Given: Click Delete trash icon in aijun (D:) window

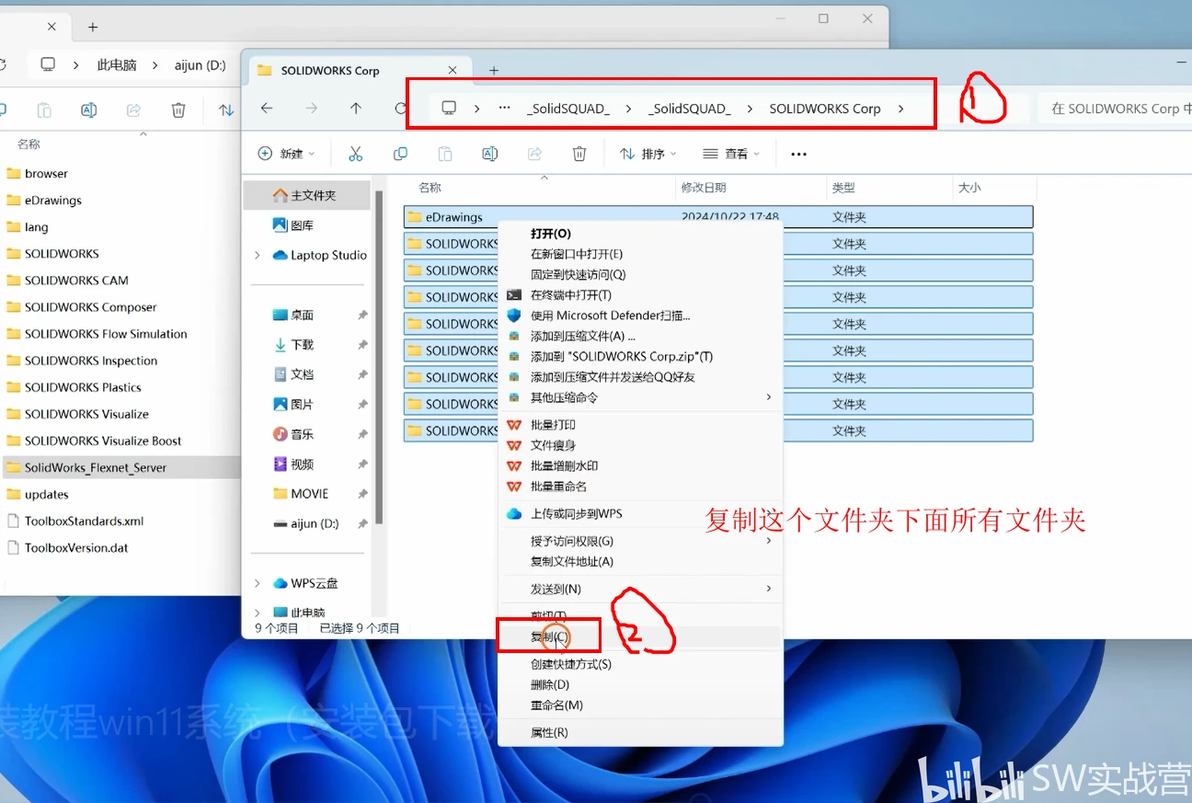Looking at the screenshot, I should coord(179,110).
